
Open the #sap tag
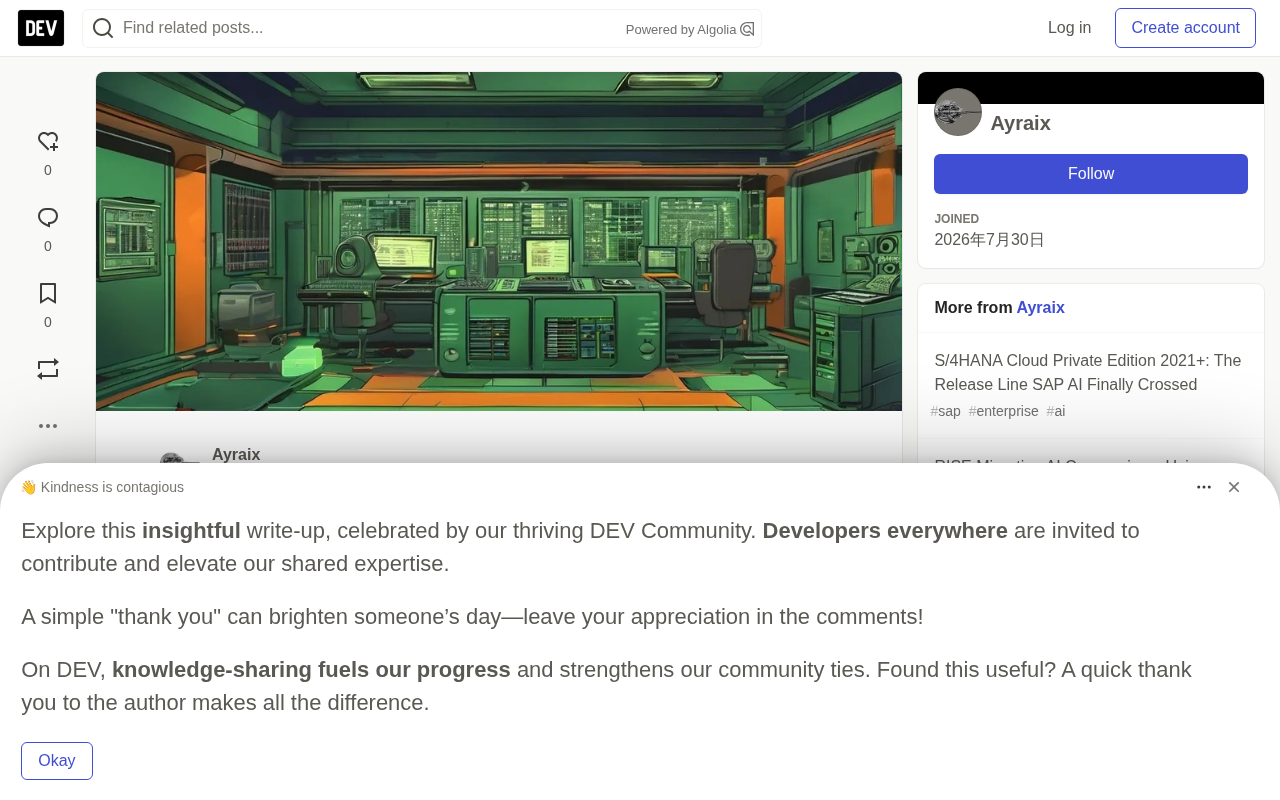(946, 411)
